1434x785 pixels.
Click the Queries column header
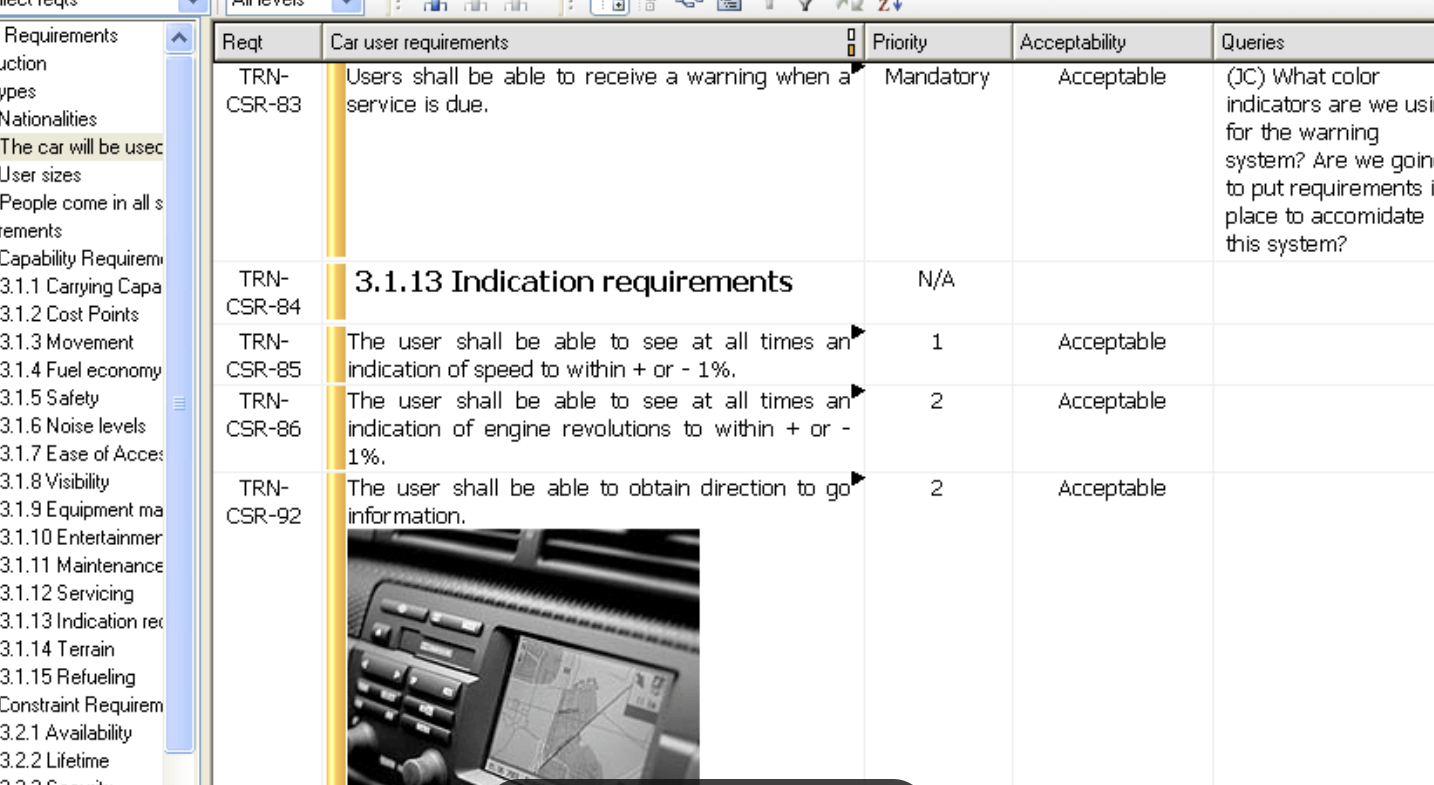click(x=1324, y=42)
